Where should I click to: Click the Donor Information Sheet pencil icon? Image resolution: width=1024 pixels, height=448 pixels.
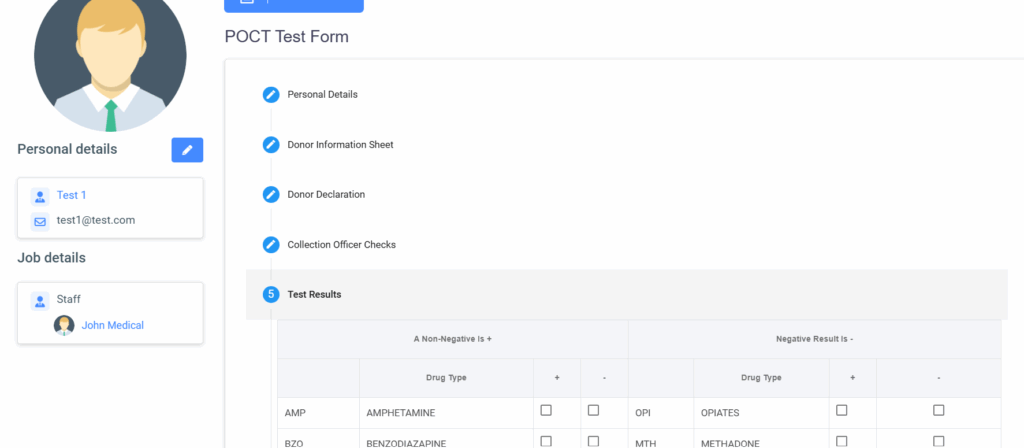click(271, 145)
